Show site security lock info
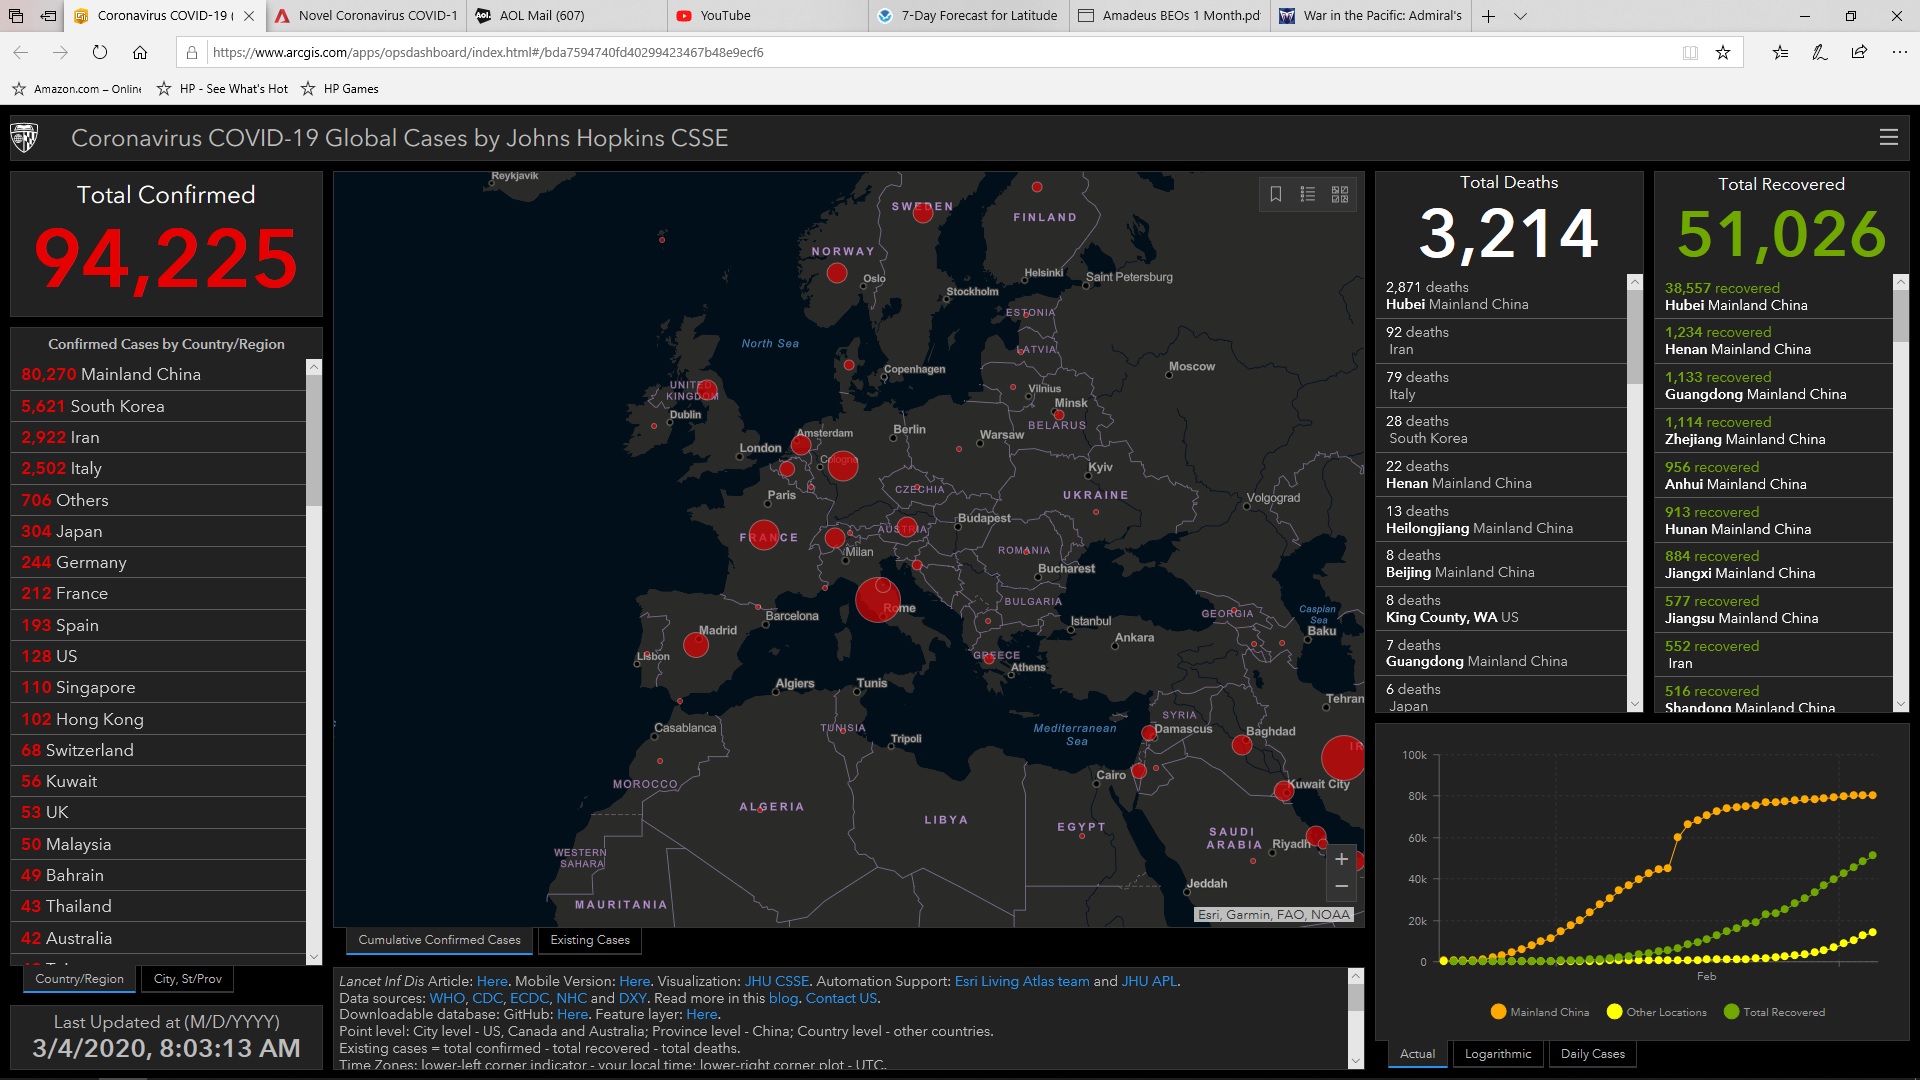Viewport: 1920px width, 1080px height. coord(192,53)
